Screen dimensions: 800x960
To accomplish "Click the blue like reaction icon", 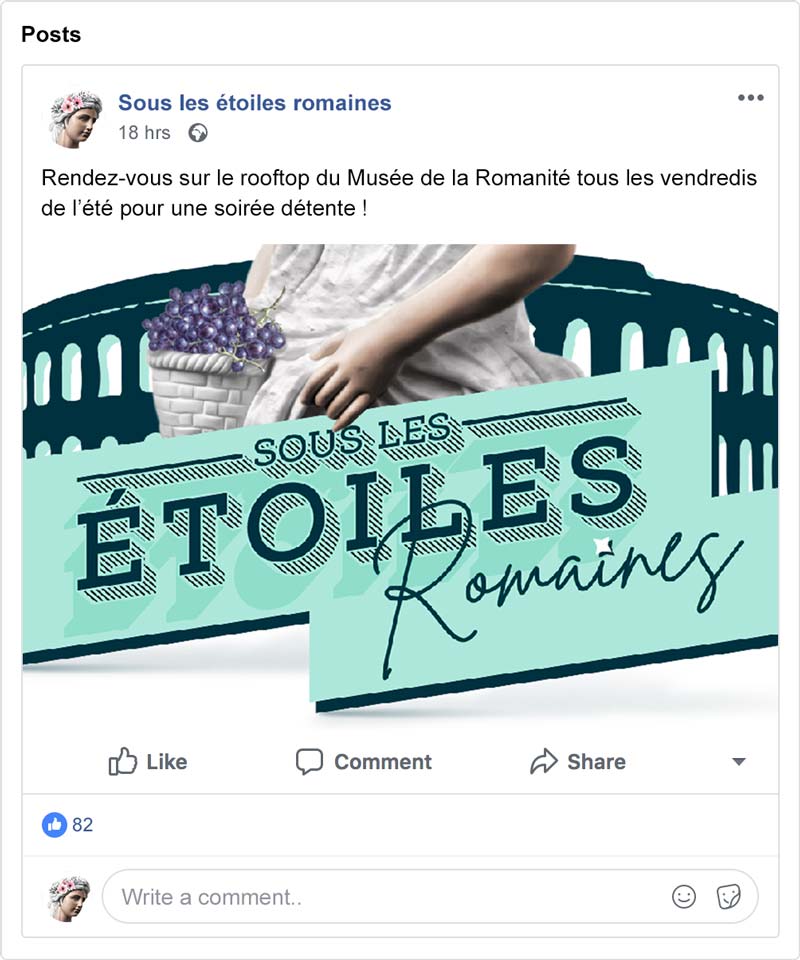I will 54,825.
